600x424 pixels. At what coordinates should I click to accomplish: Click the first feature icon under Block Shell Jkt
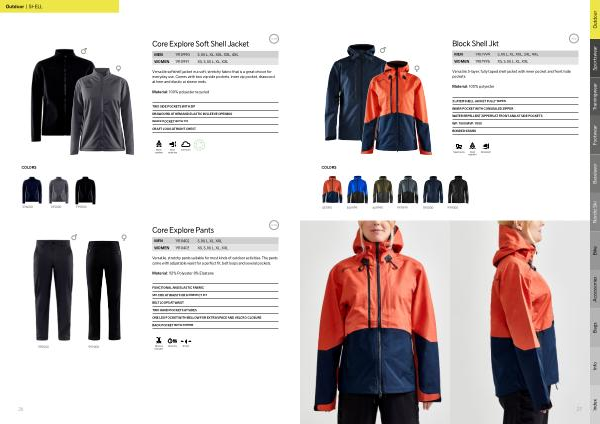coord(459,146)
